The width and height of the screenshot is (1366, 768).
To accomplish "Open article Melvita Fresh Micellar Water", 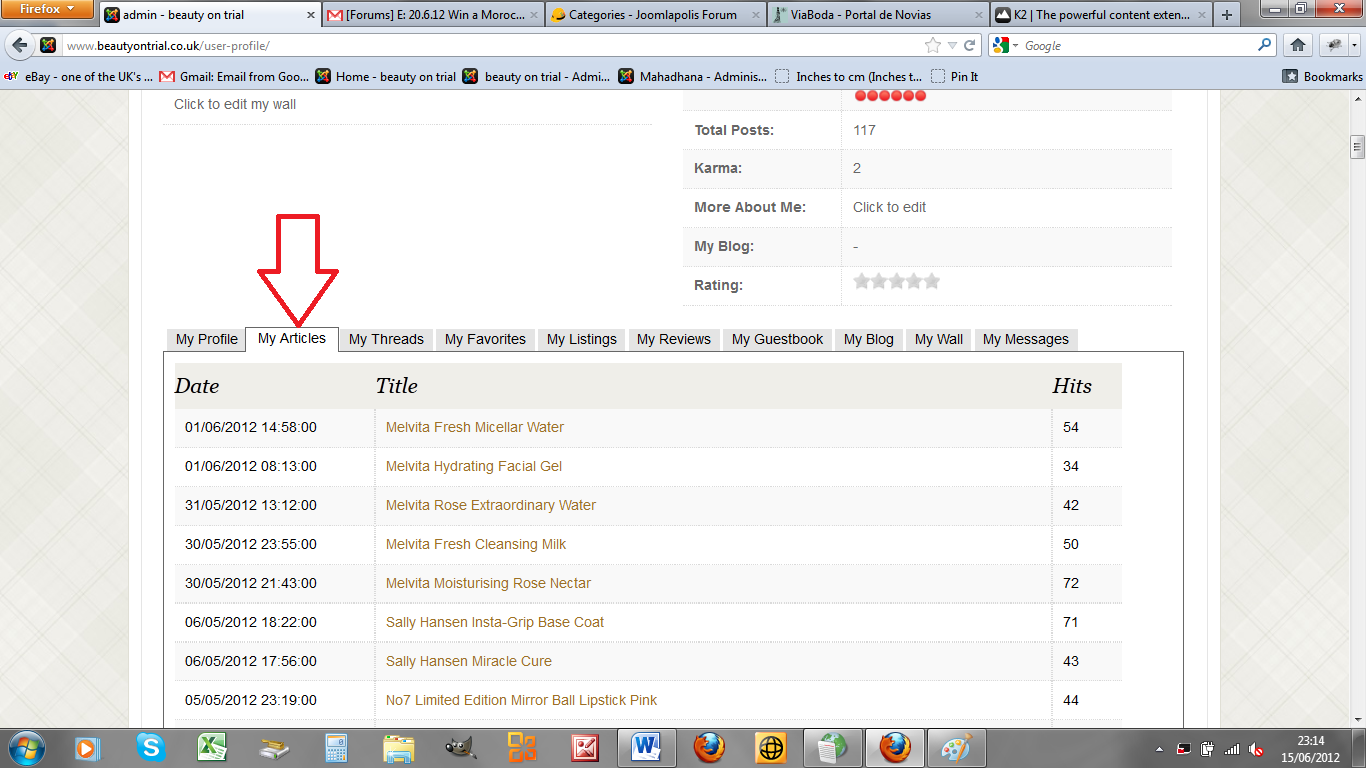I will point(475,427).
